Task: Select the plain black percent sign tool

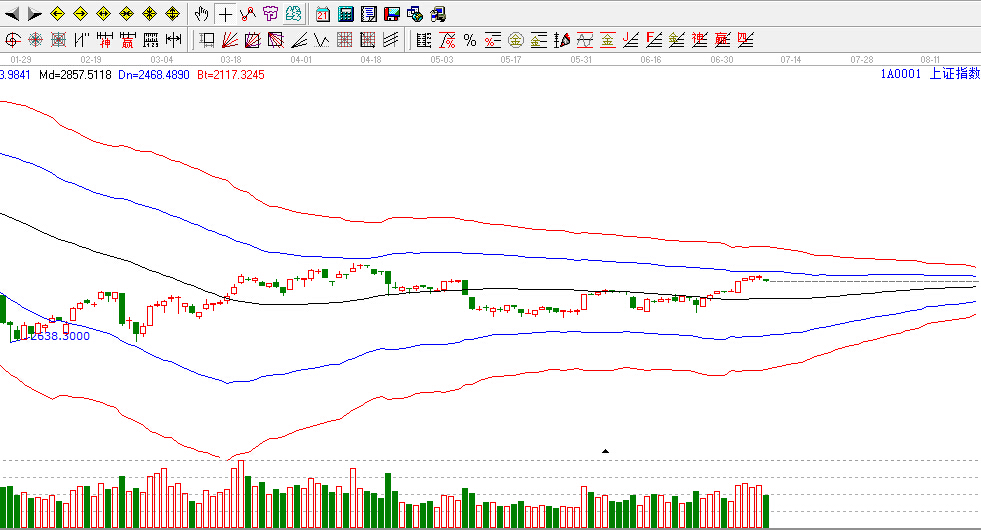Action: (x=469, y=40)
